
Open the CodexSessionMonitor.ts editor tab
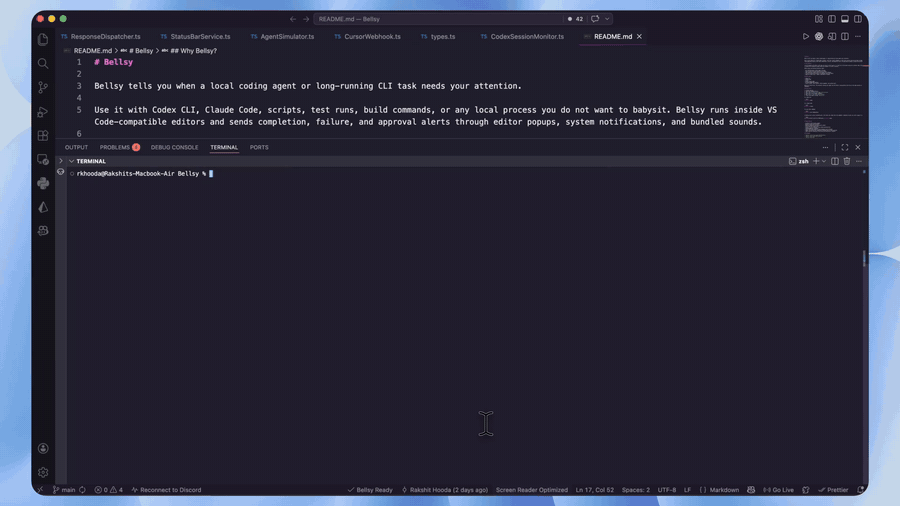522,36
